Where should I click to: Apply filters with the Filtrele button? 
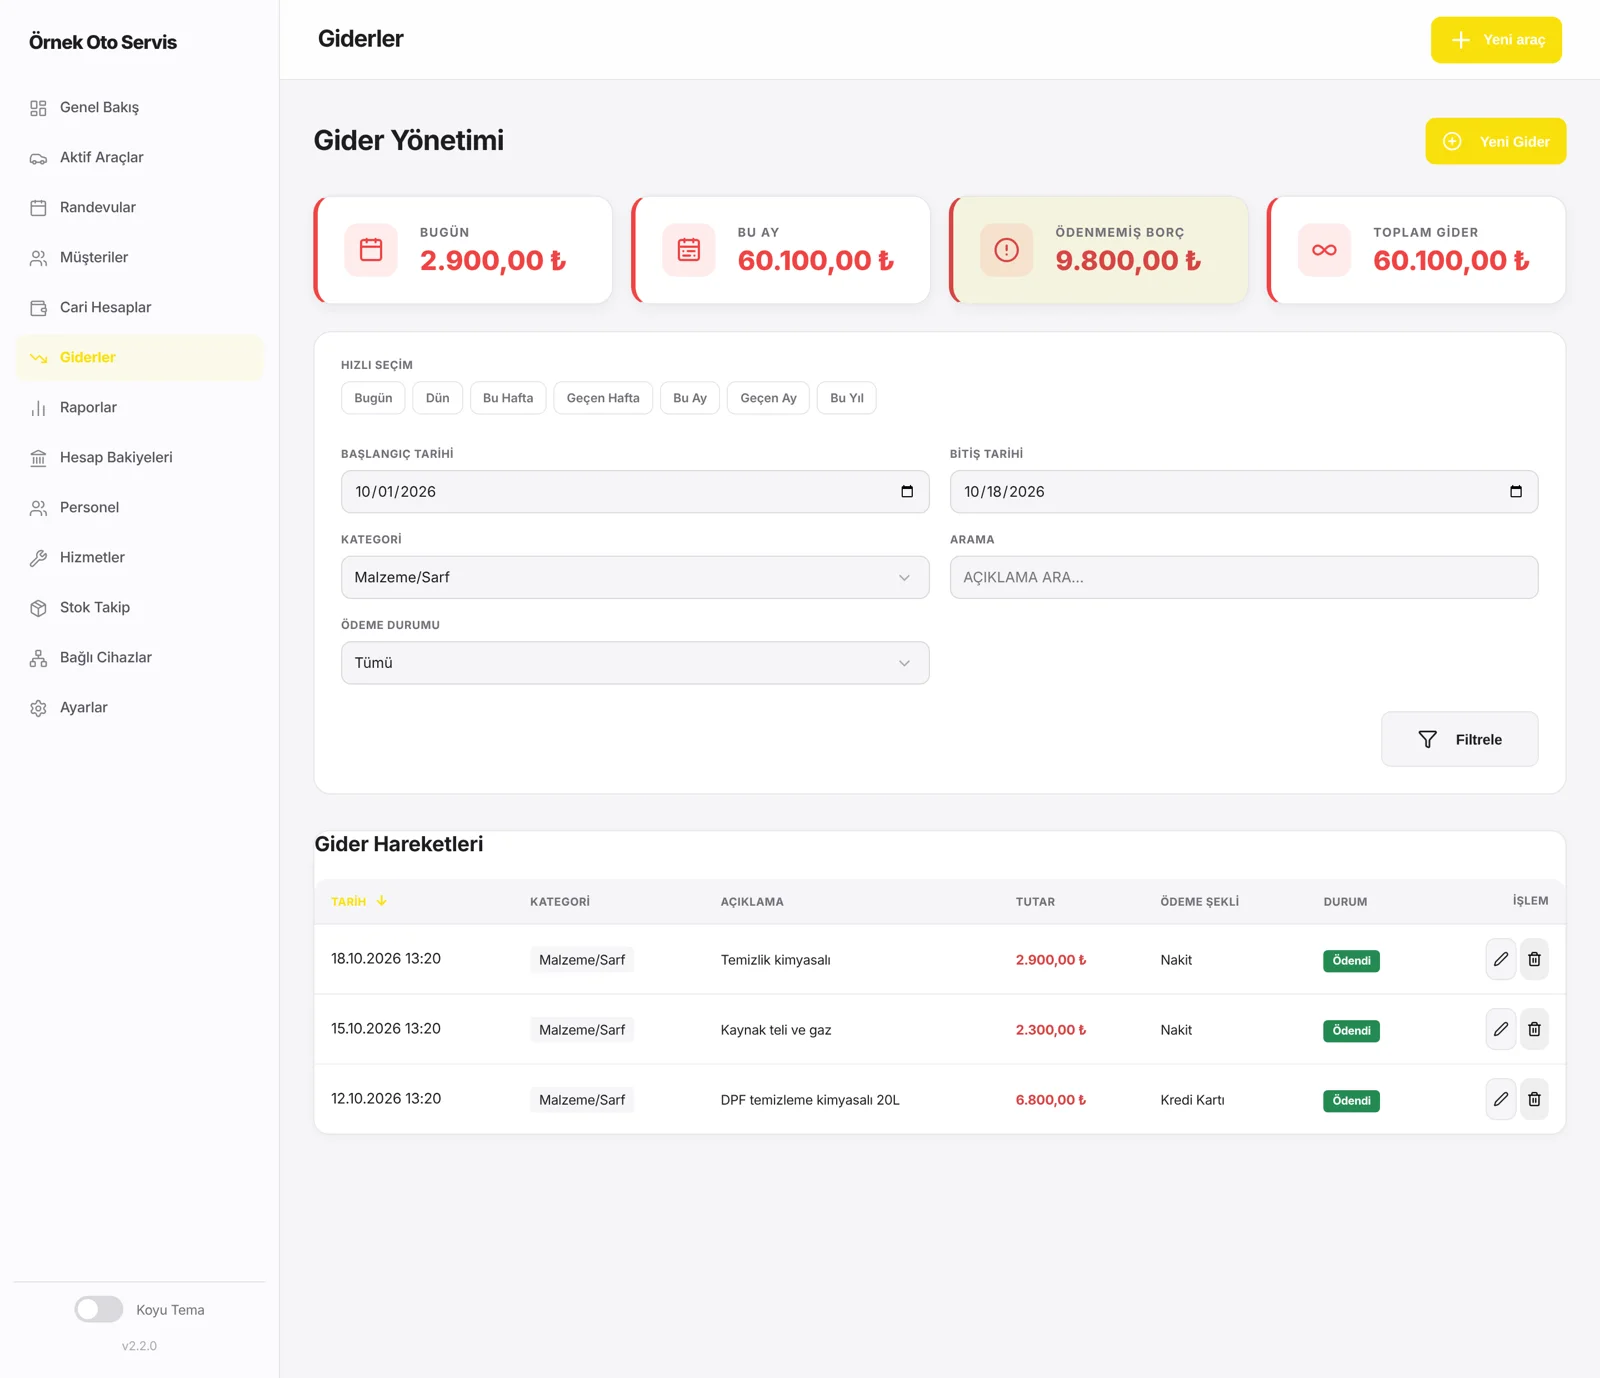click(1460, 739)
